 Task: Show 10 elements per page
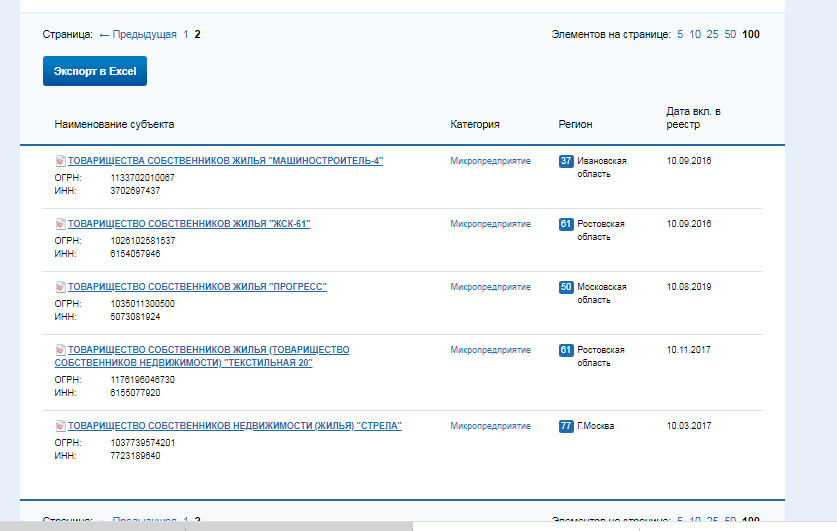(x=695, y=34)
